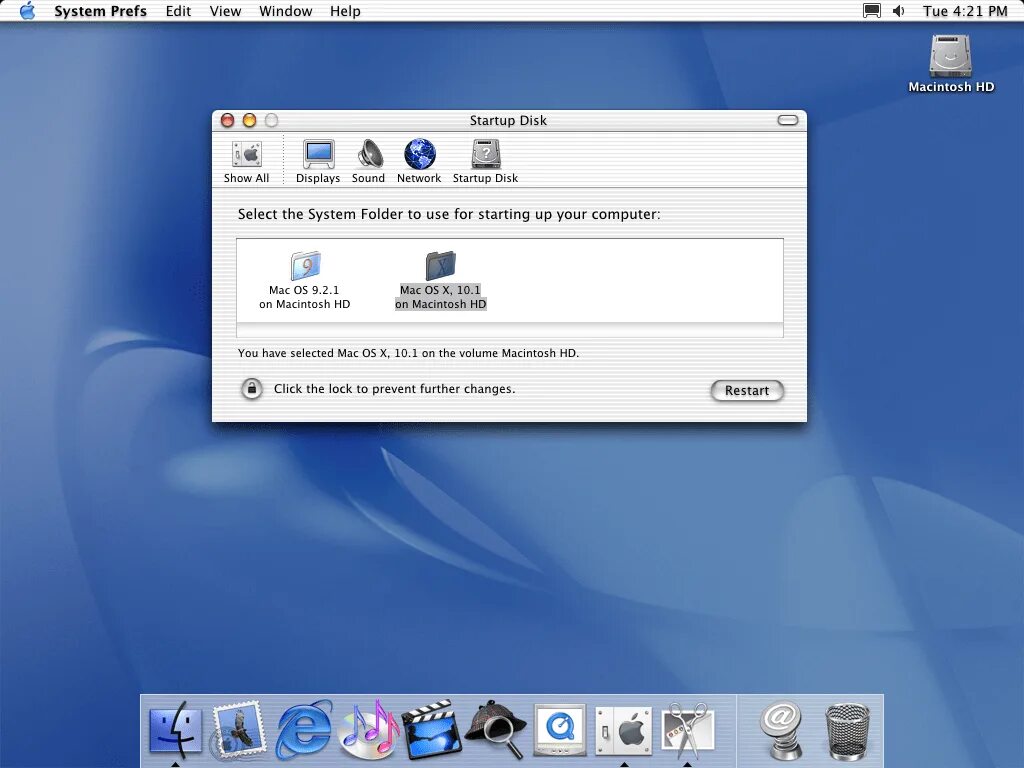1024x768 pixels.
Task: Open the Trash in the Dock
Action: point(847,731)
